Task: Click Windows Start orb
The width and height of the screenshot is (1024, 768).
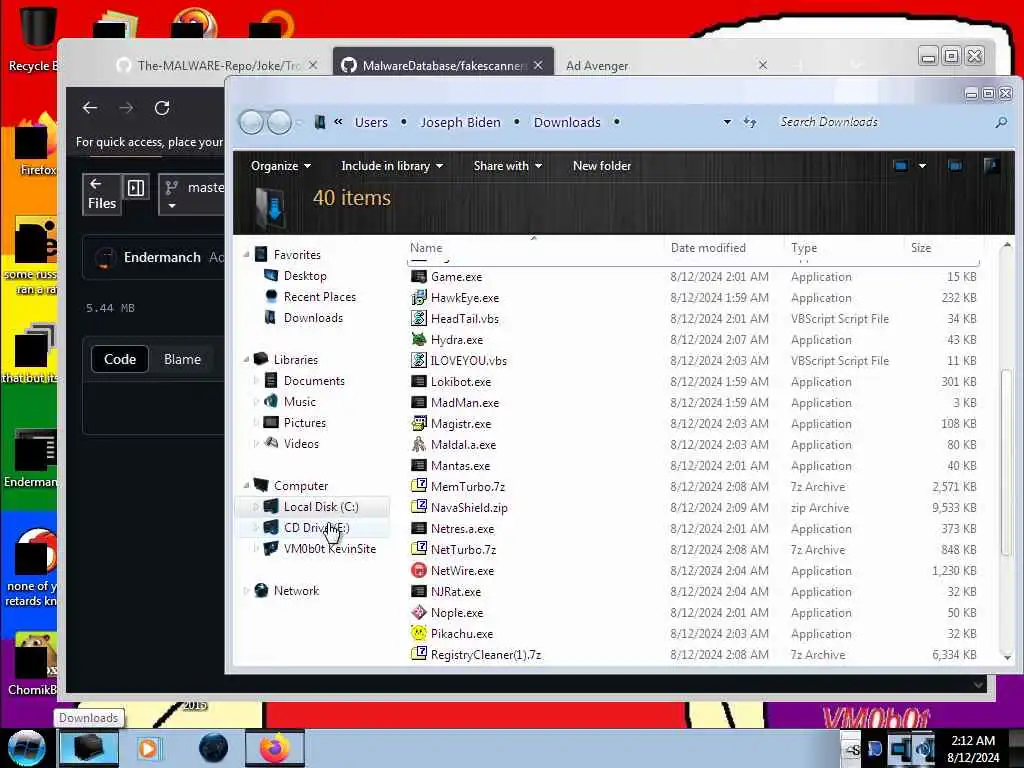Action: click(x=26, y=748)
